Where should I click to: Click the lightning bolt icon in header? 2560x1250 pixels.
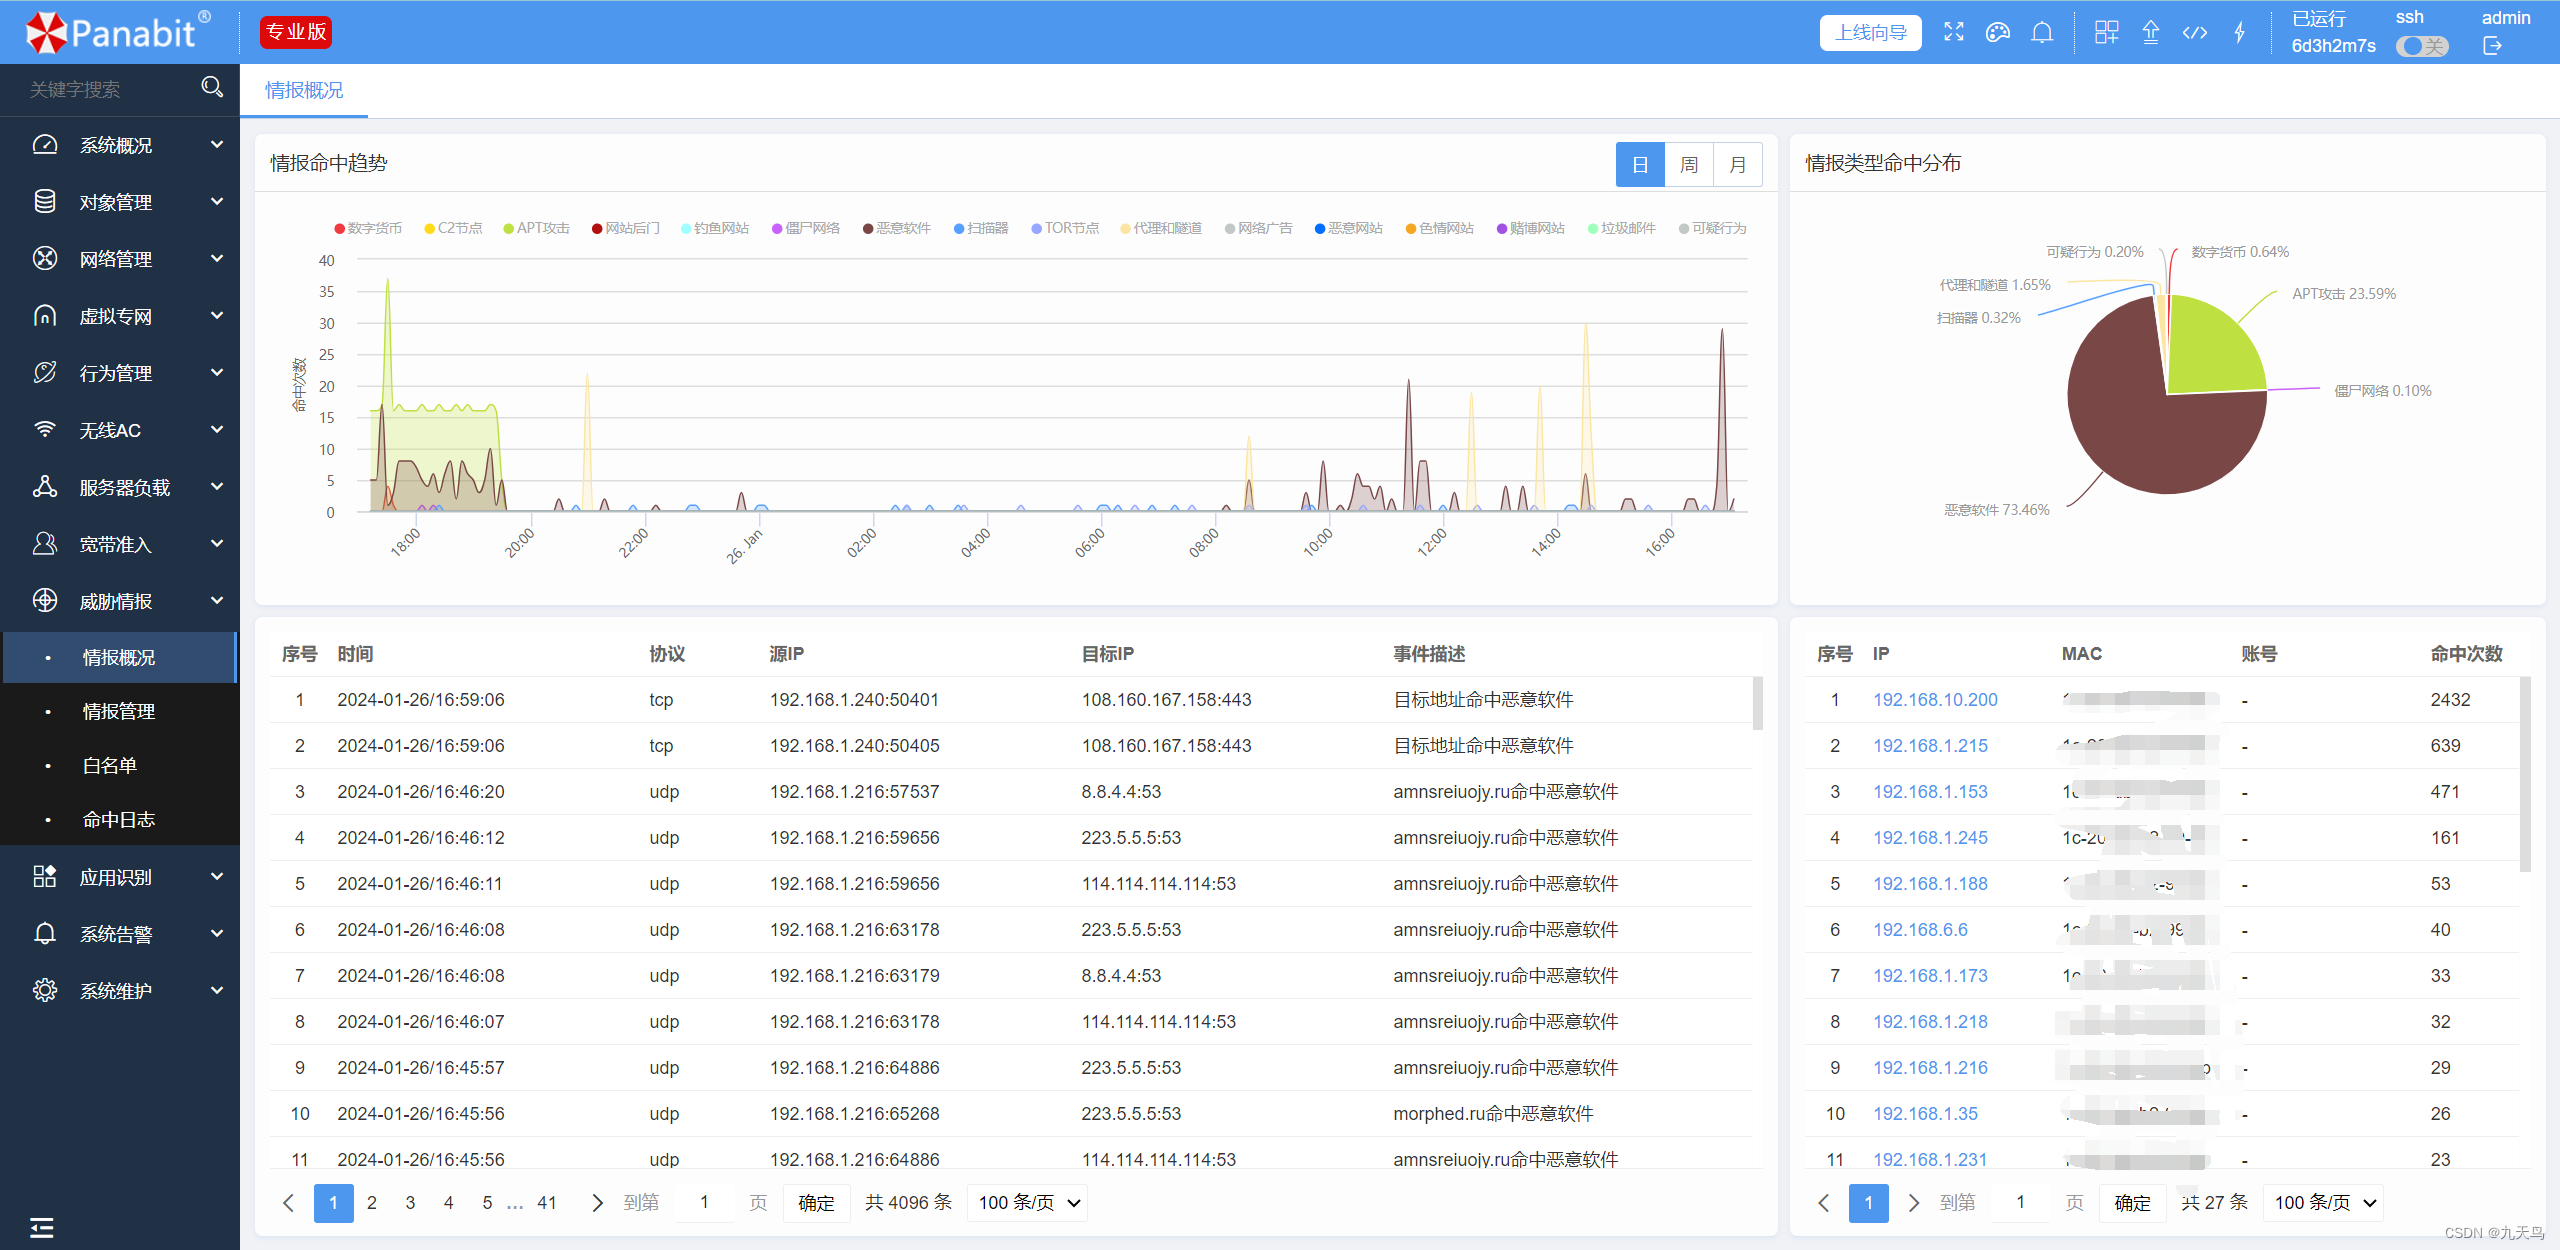tap(2239, 32)
